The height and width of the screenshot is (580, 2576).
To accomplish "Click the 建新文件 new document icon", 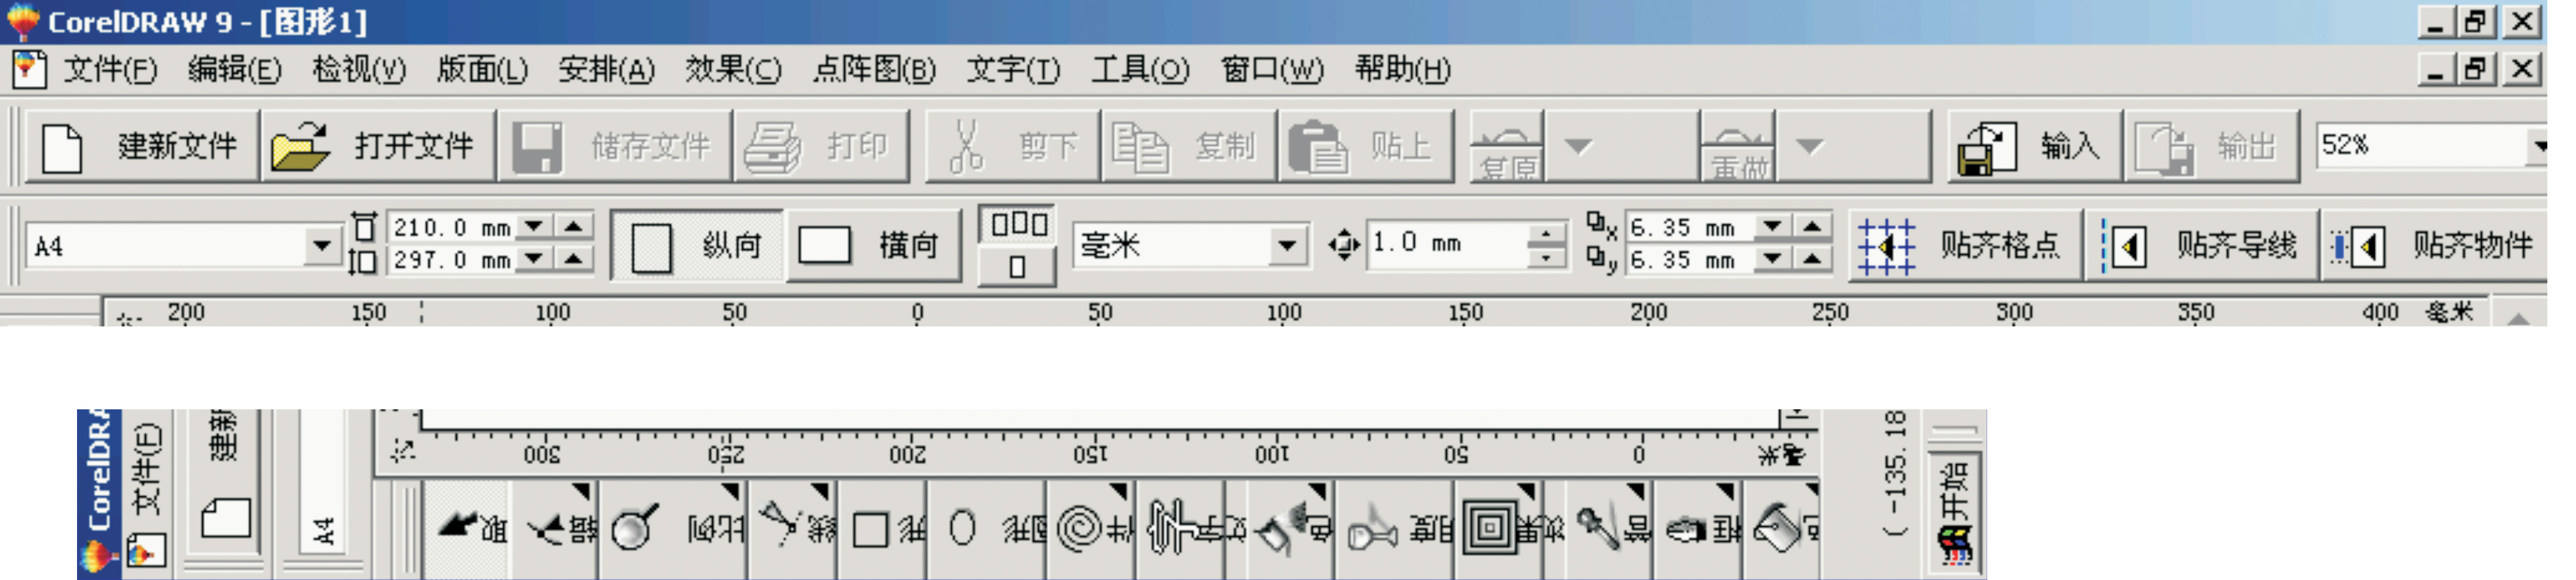I will coord(63,148).
